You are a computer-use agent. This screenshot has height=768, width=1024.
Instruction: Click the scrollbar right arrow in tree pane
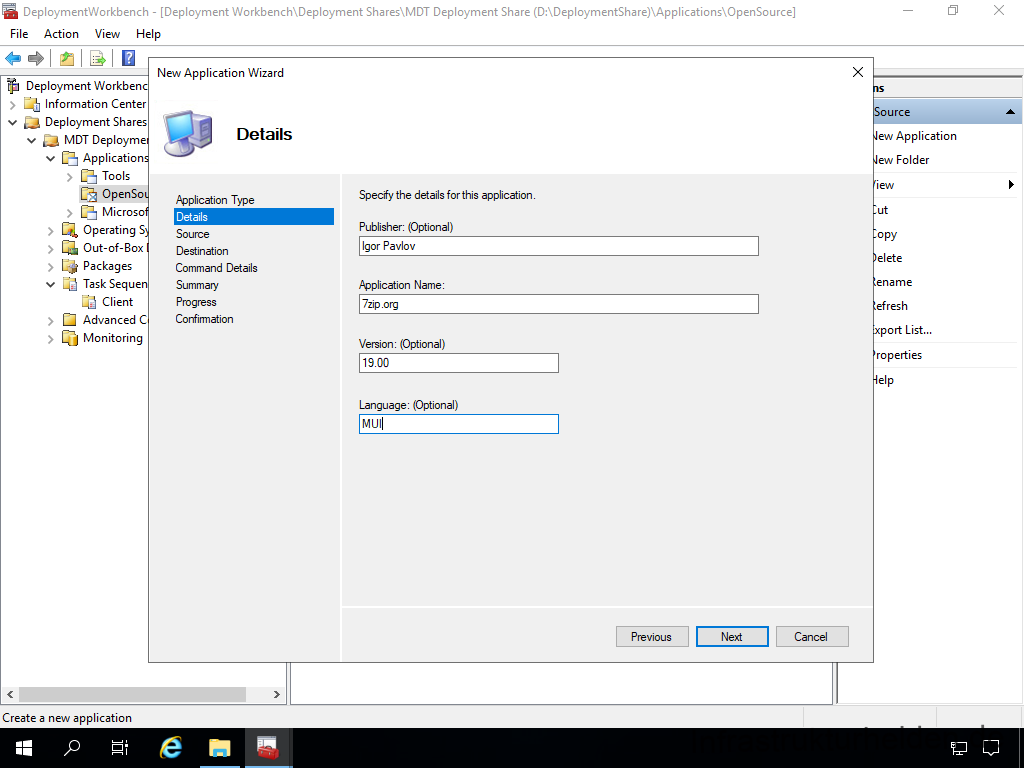[x=277, y=694]
